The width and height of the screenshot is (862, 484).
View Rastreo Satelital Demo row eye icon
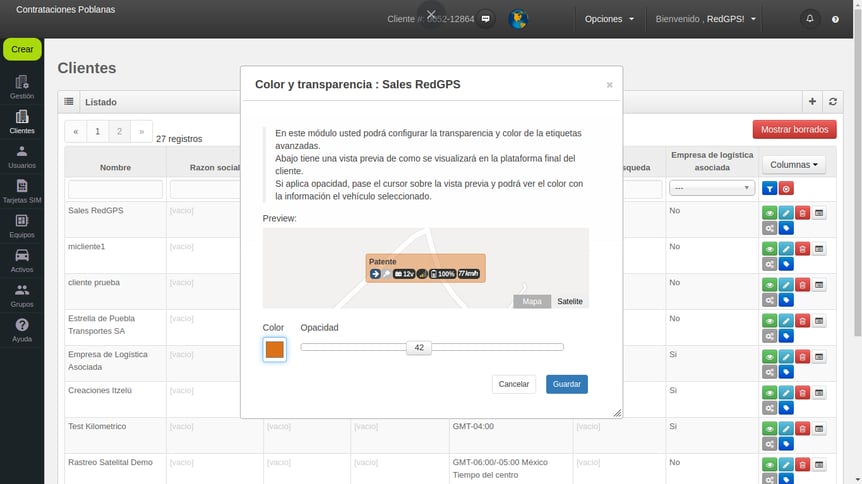pyautogui.click(x=770, y=465)
